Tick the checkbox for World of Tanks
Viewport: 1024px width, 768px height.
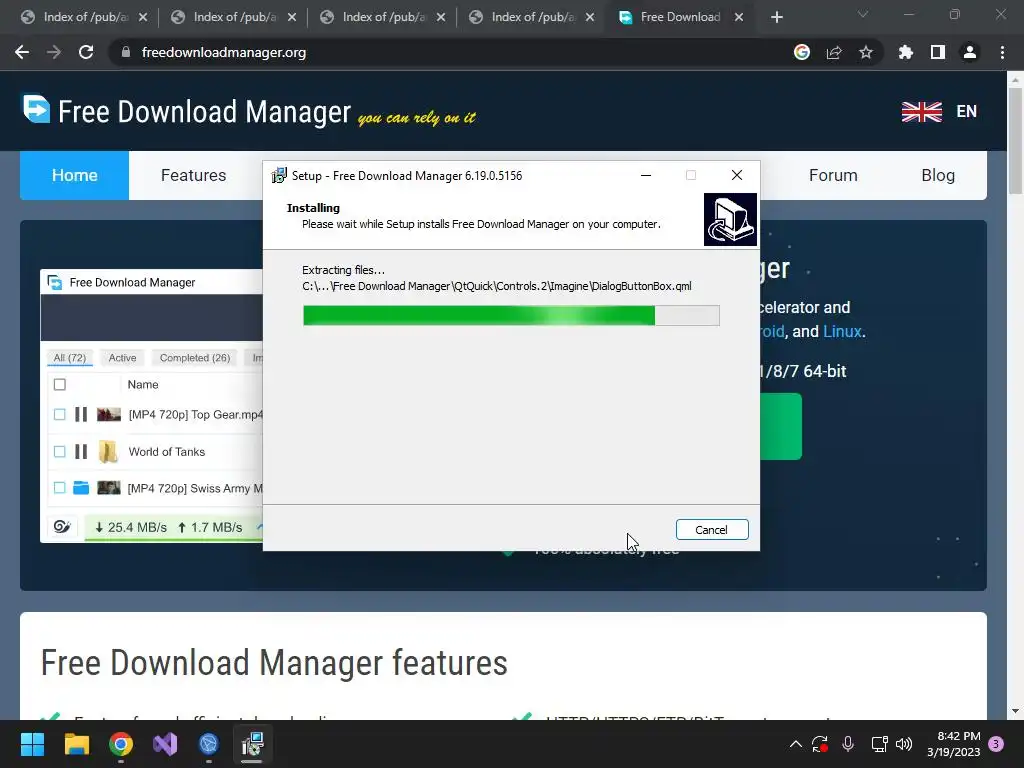click(x=59, y=451)
